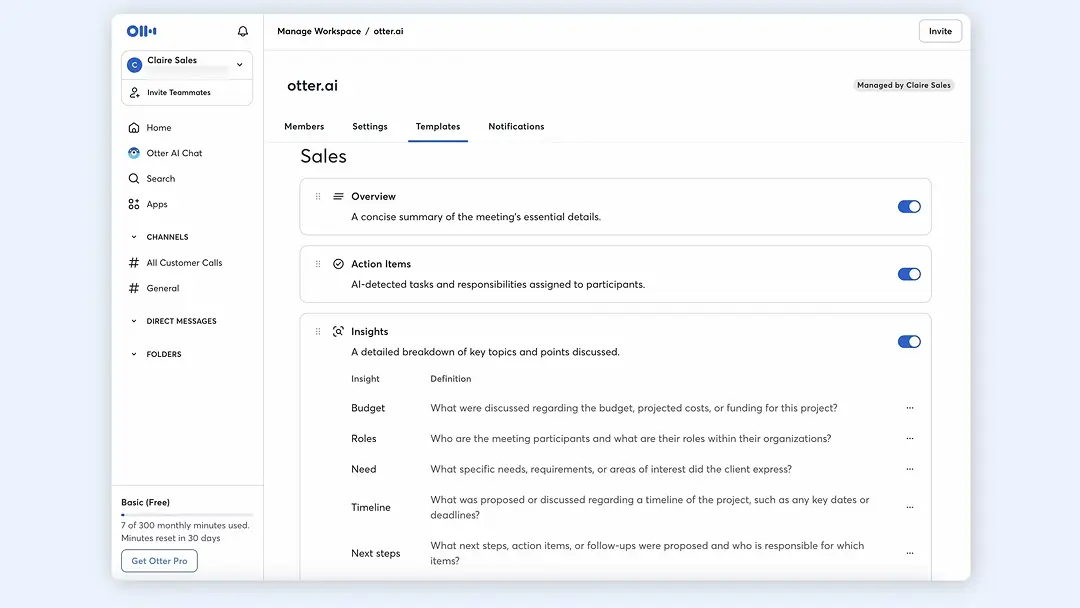This screenshot has width=1080, height=608.
Task: Click the Overview lines icon
Action: [338, 196]
